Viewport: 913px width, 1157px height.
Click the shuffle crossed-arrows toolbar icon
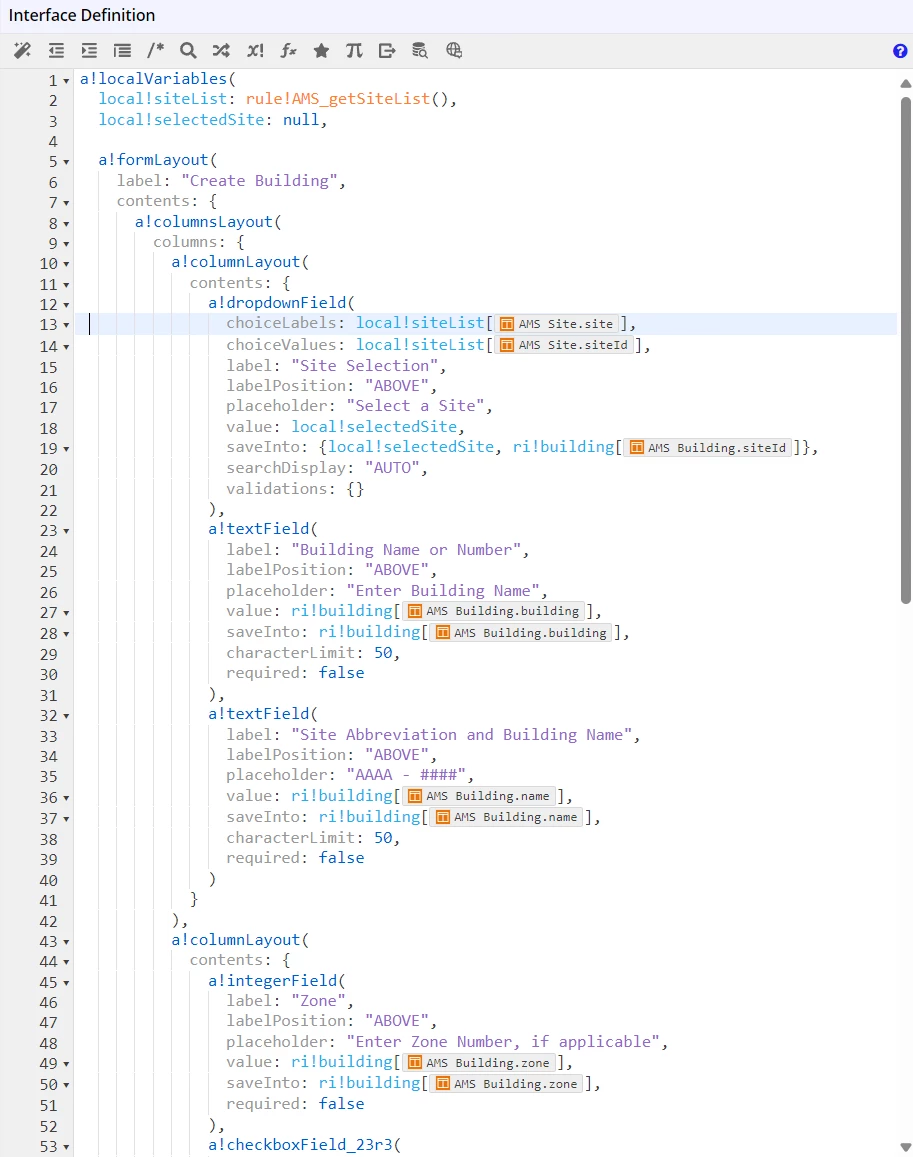(x=221, y=50)
